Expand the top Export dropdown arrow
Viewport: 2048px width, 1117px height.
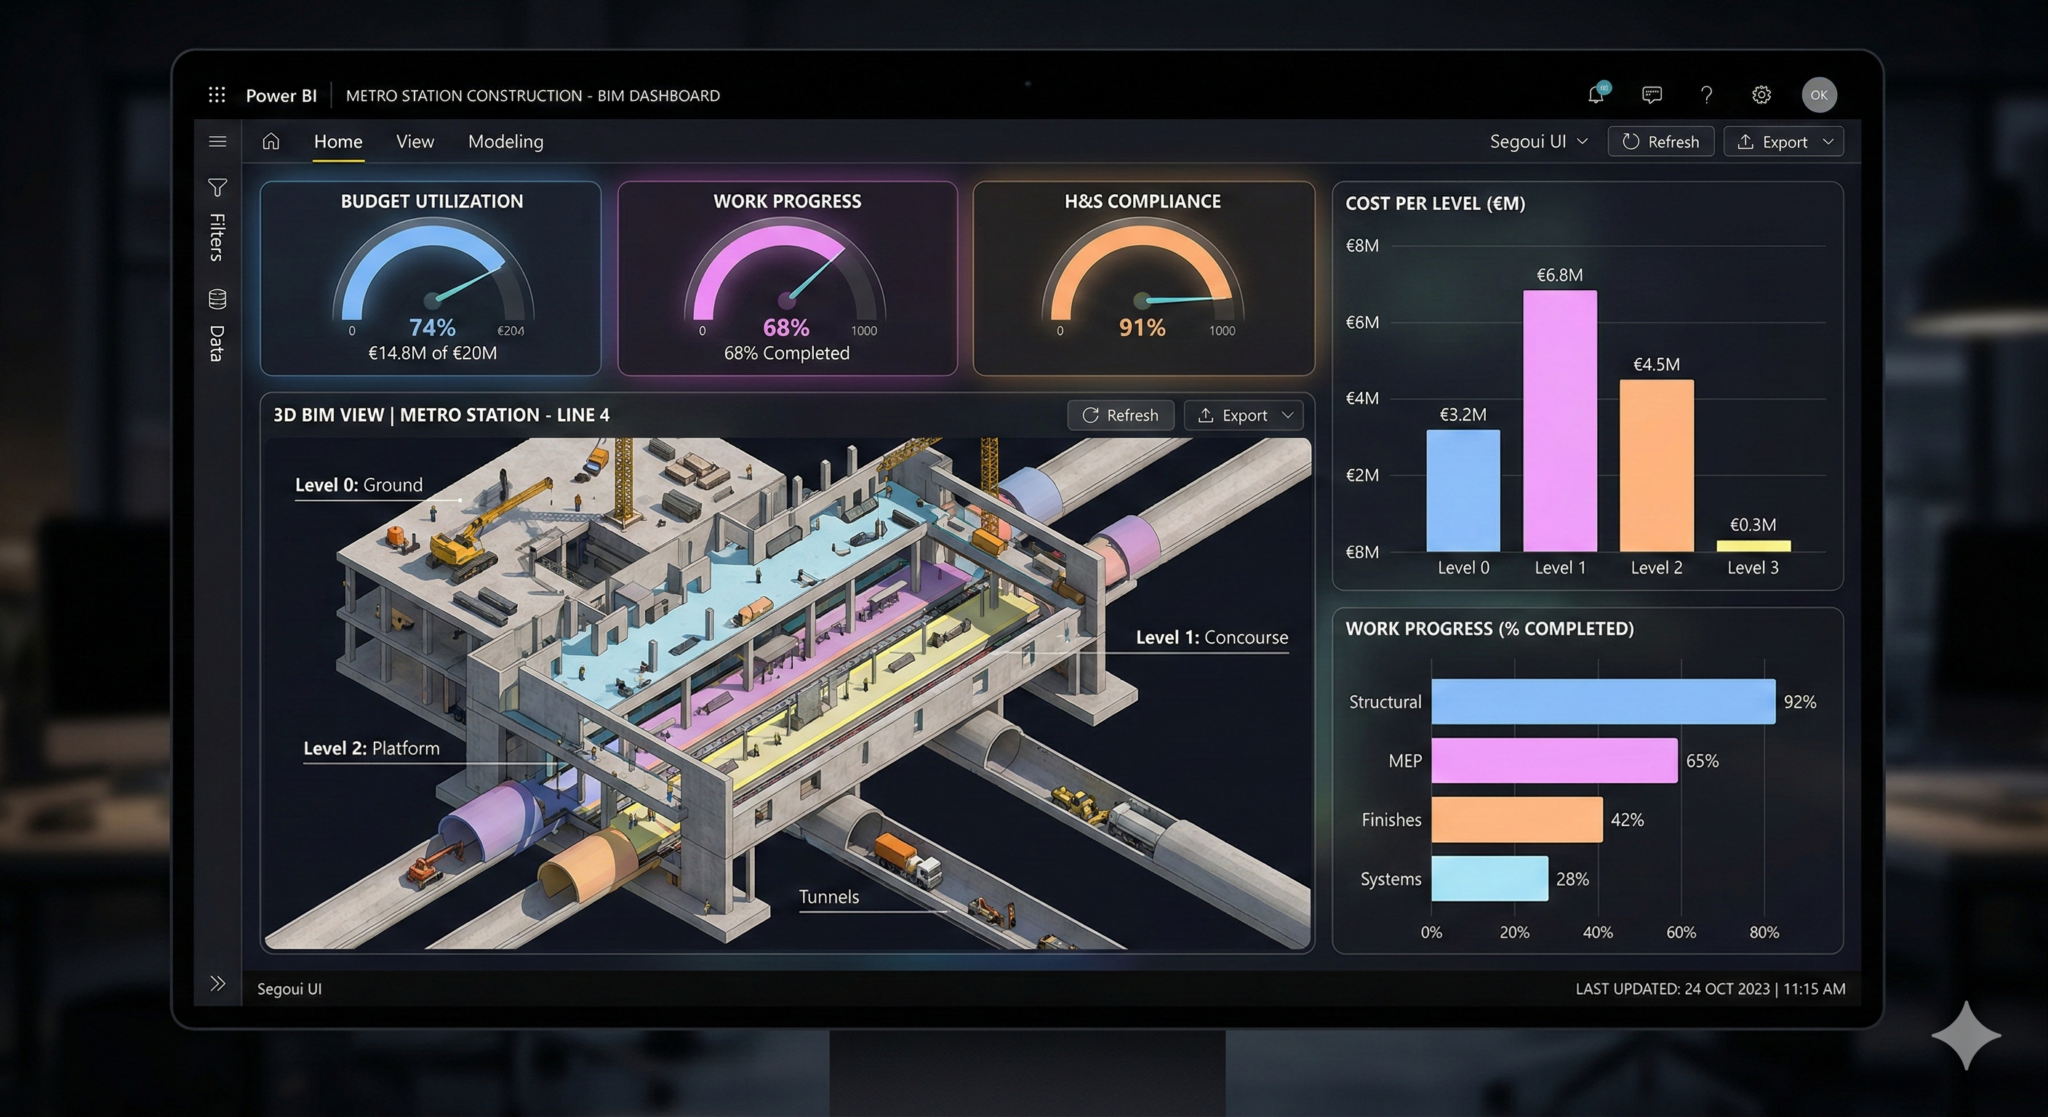[x=1828, y=141]
